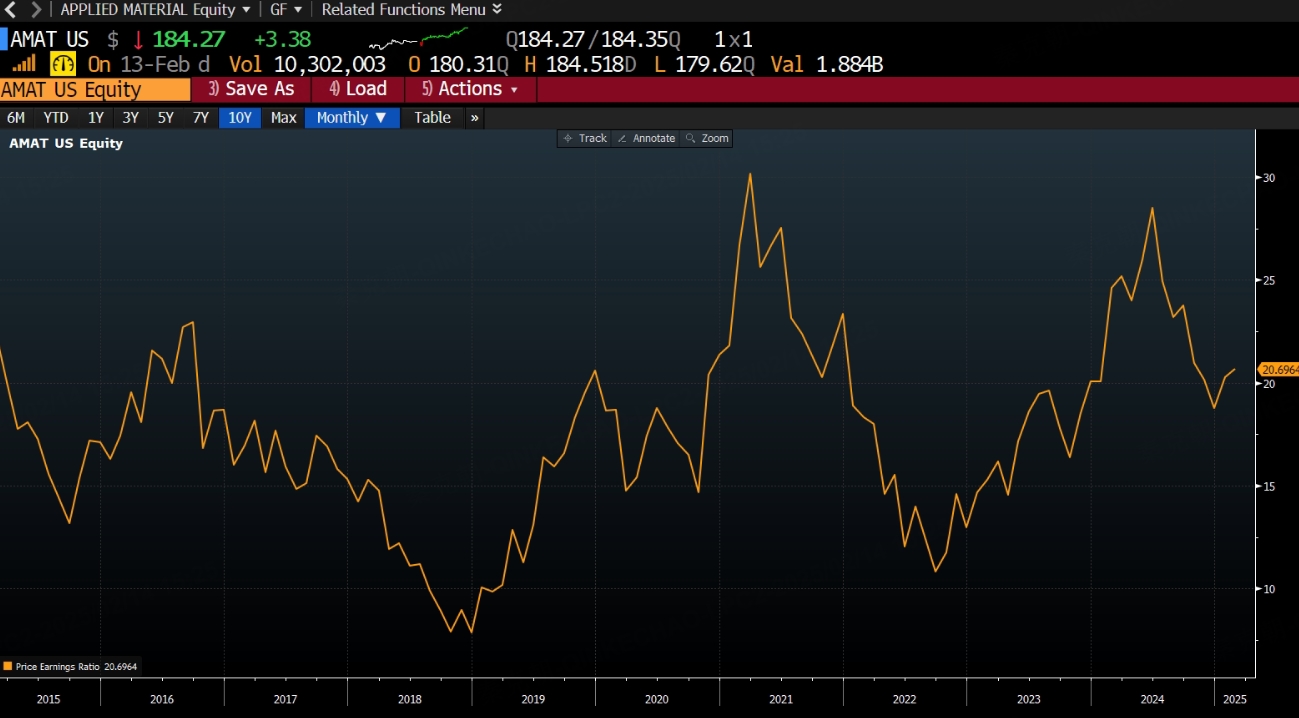This screenshot has width=1299, height=718.
Task: Click the 10 label on the price axis
Action: pyautogui.click(x=1269, y=589)
